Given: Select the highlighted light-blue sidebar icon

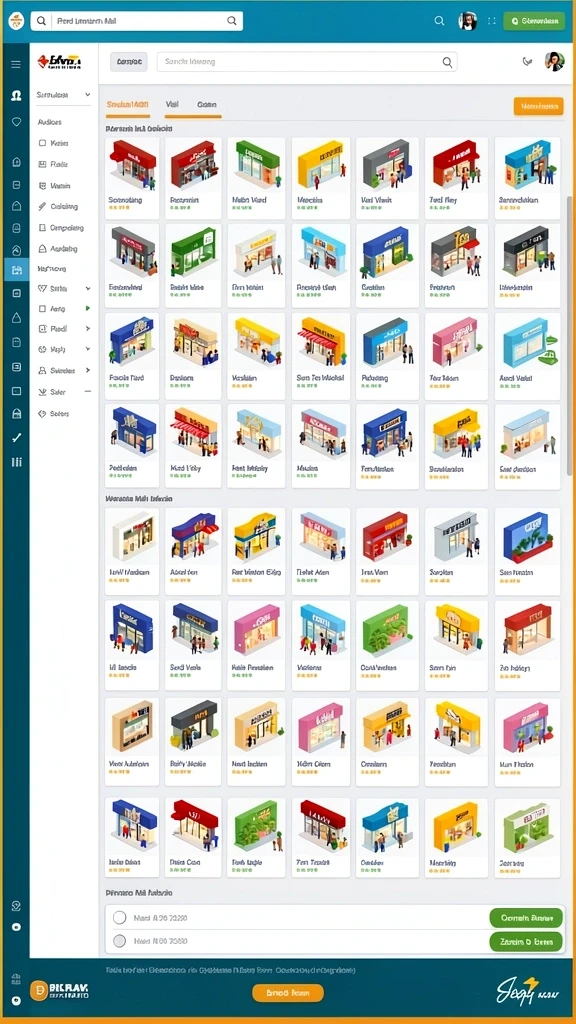Looking at the screenshot, I should (x=16, y=269).
